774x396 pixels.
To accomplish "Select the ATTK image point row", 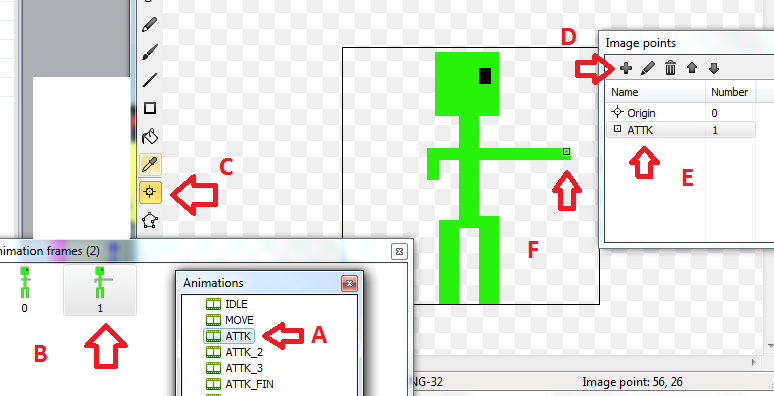I will point(681,130).
